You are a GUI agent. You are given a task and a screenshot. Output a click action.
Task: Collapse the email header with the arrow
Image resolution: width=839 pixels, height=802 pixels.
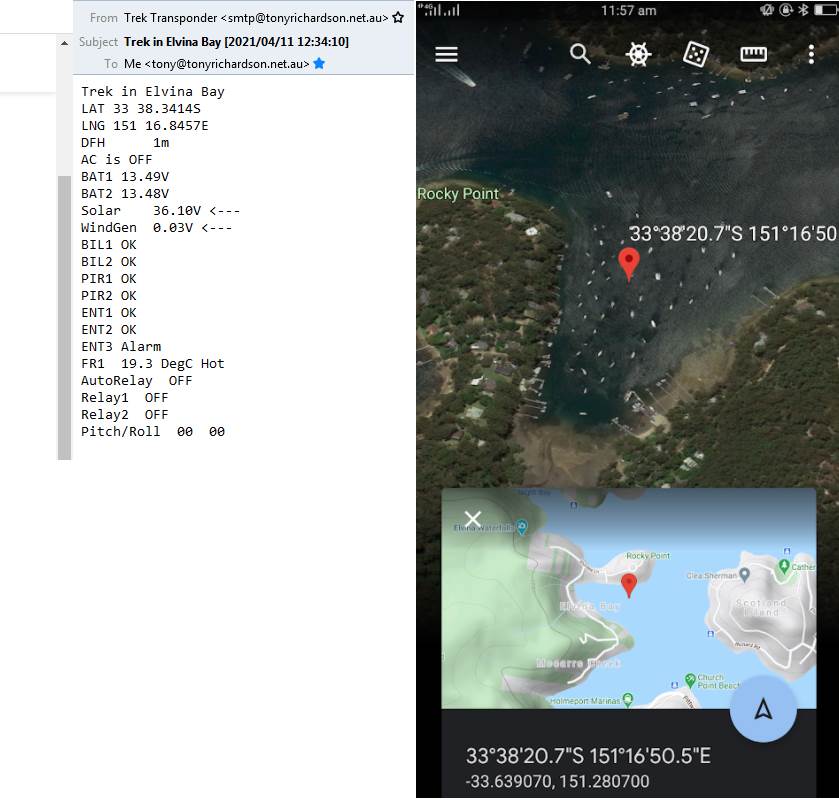click(66, 42)
